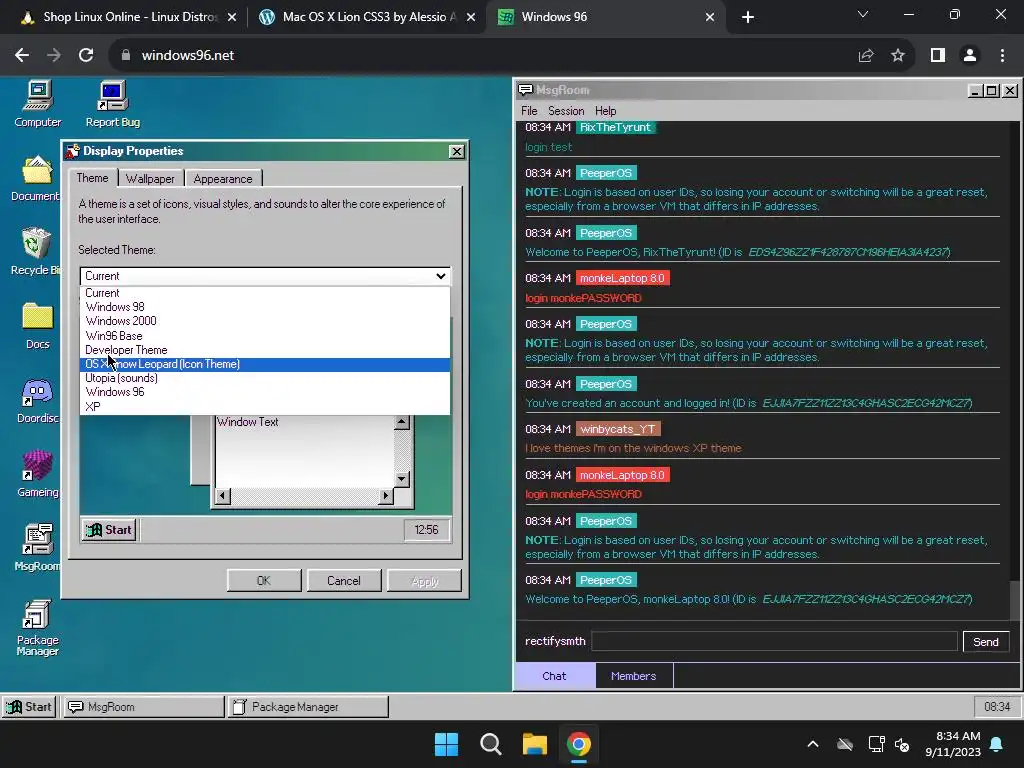Choose Windows 96 theme from list
Image resolution: width=1024 pixels, height=768 pixels.
tap(264, 392)
